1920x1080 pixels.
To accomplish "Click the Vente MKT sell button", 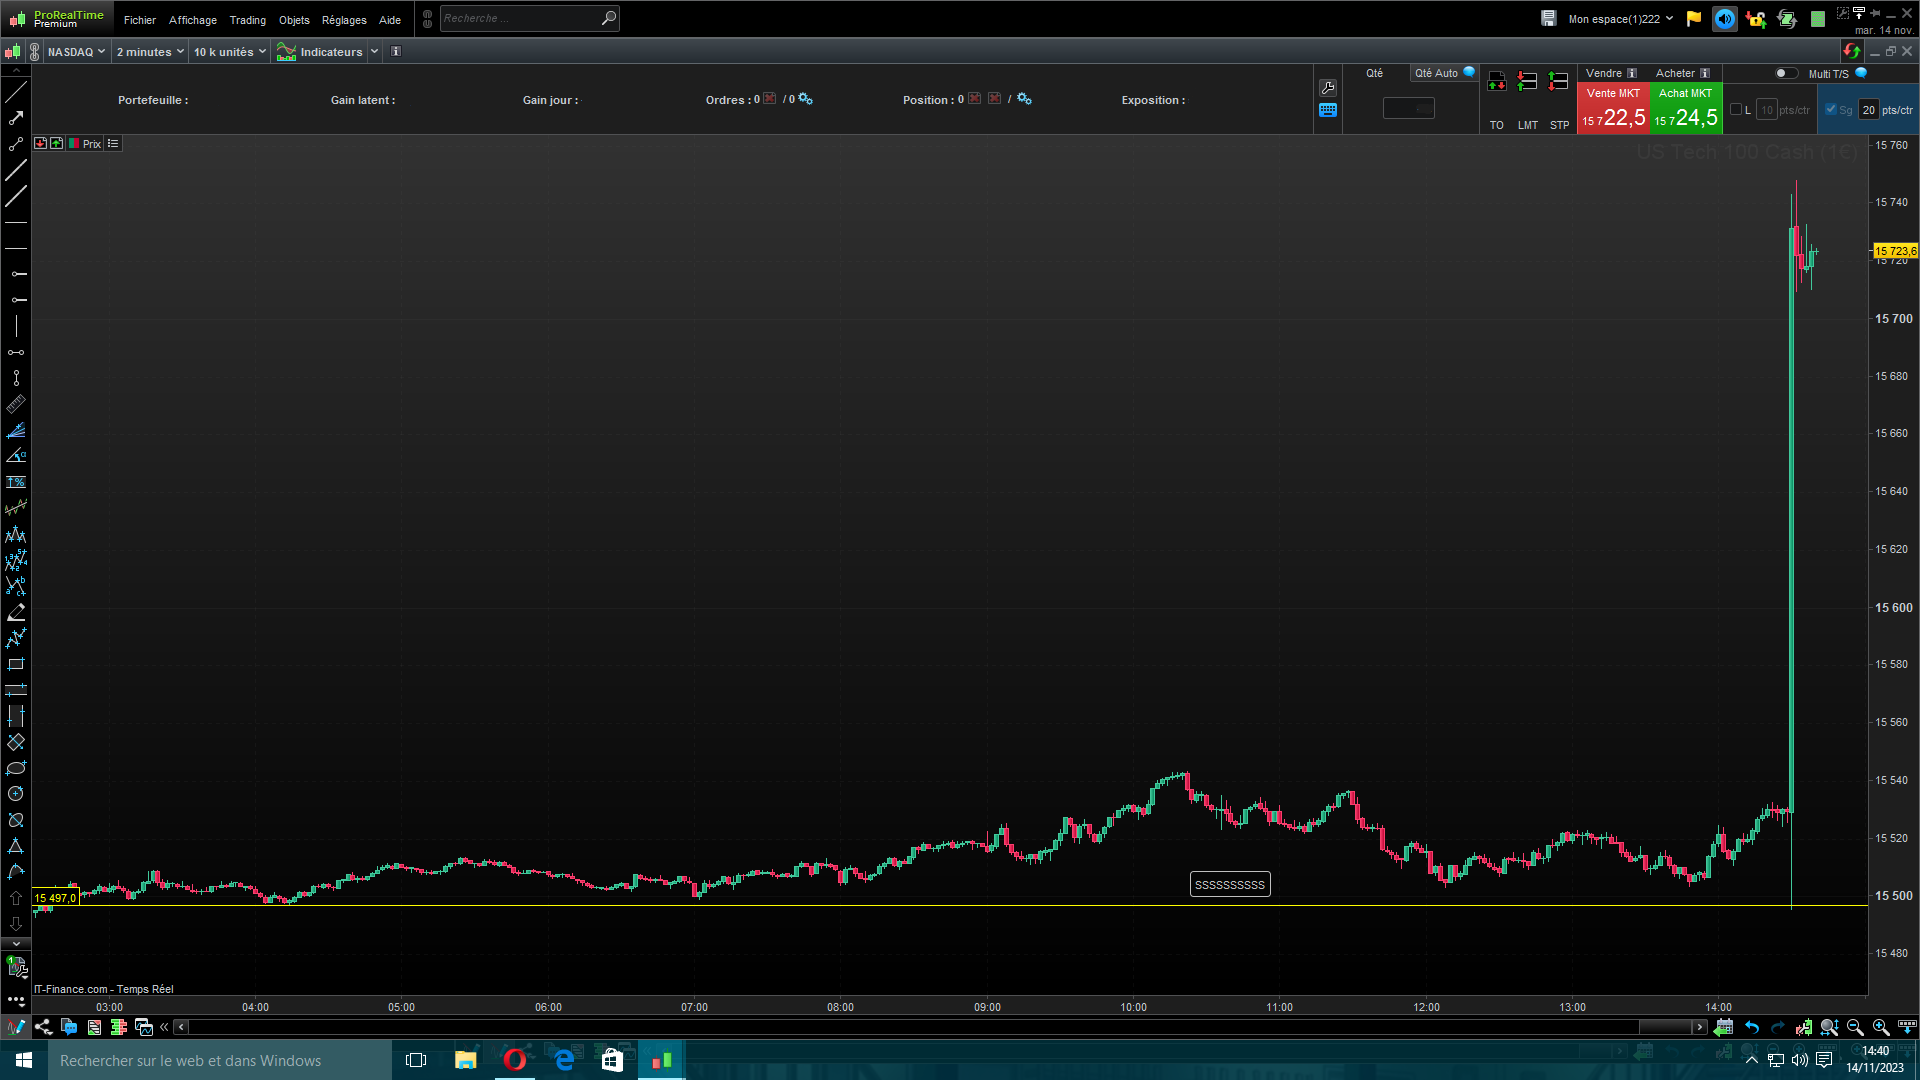I will pos(1612,109).
